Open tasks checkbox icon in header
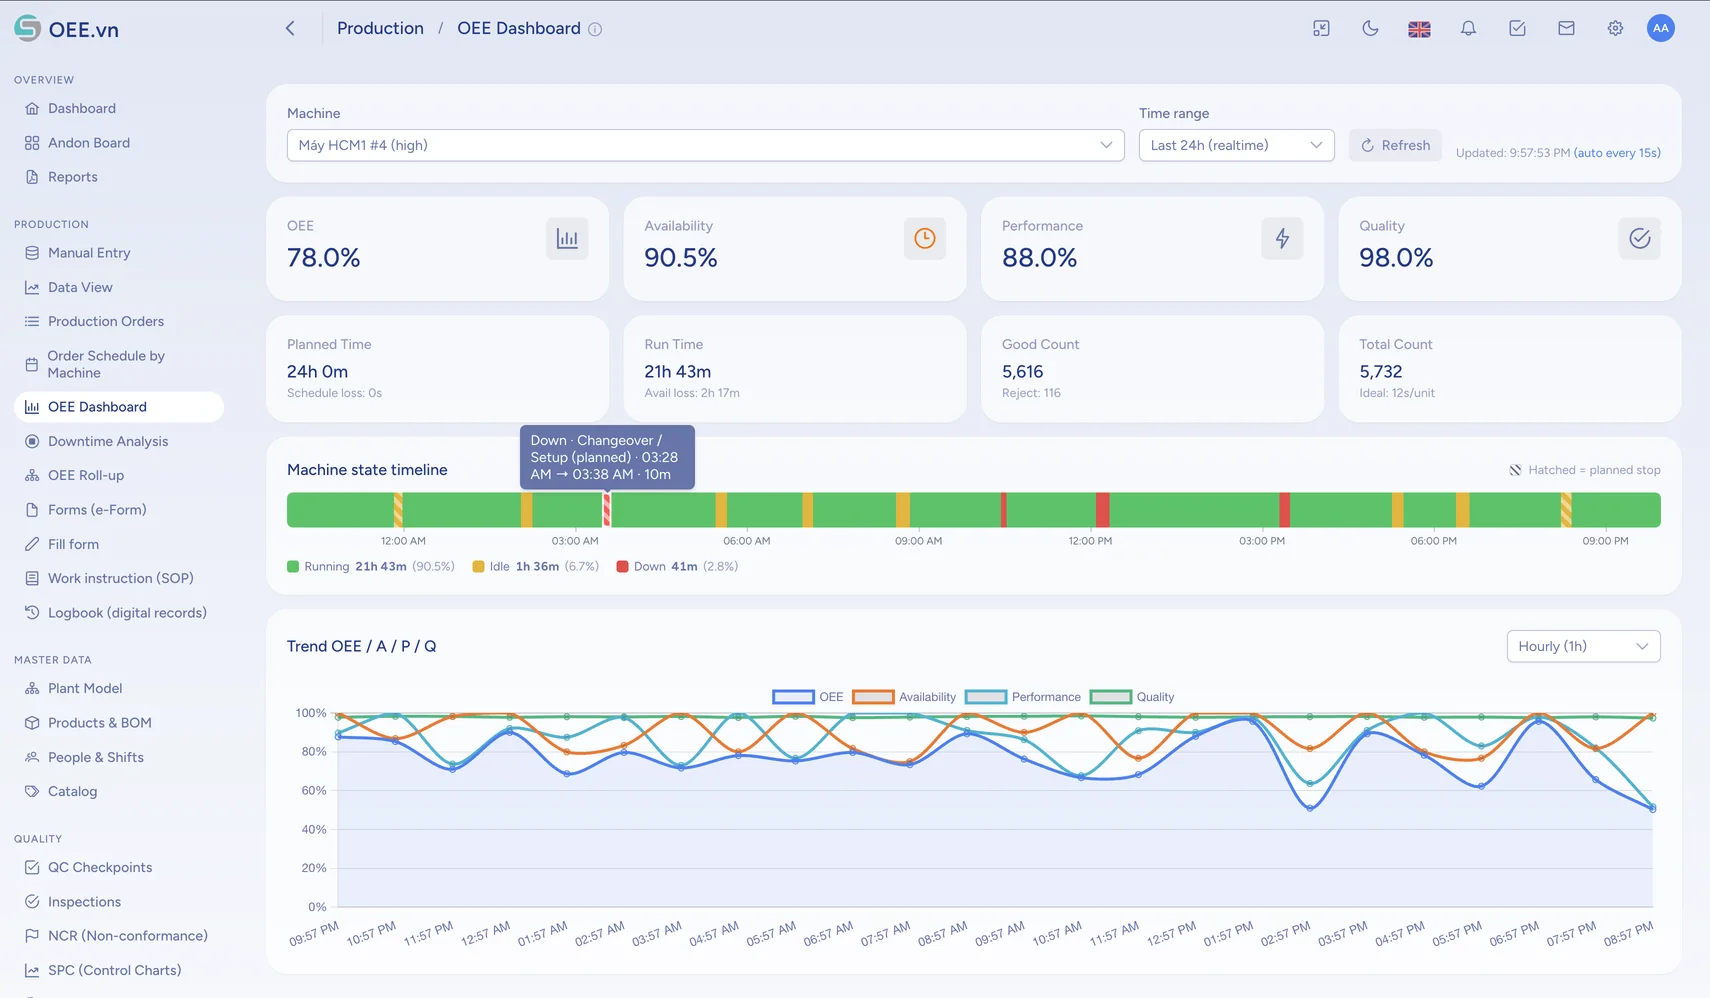Screen dimensions: 1710x998 (x=1517, y=29)
